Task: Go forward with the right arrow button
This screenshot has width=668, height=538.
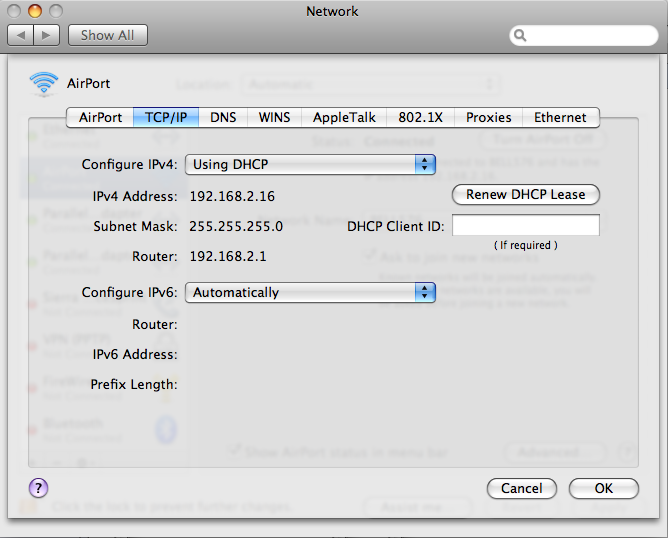Action: (46, 35)
